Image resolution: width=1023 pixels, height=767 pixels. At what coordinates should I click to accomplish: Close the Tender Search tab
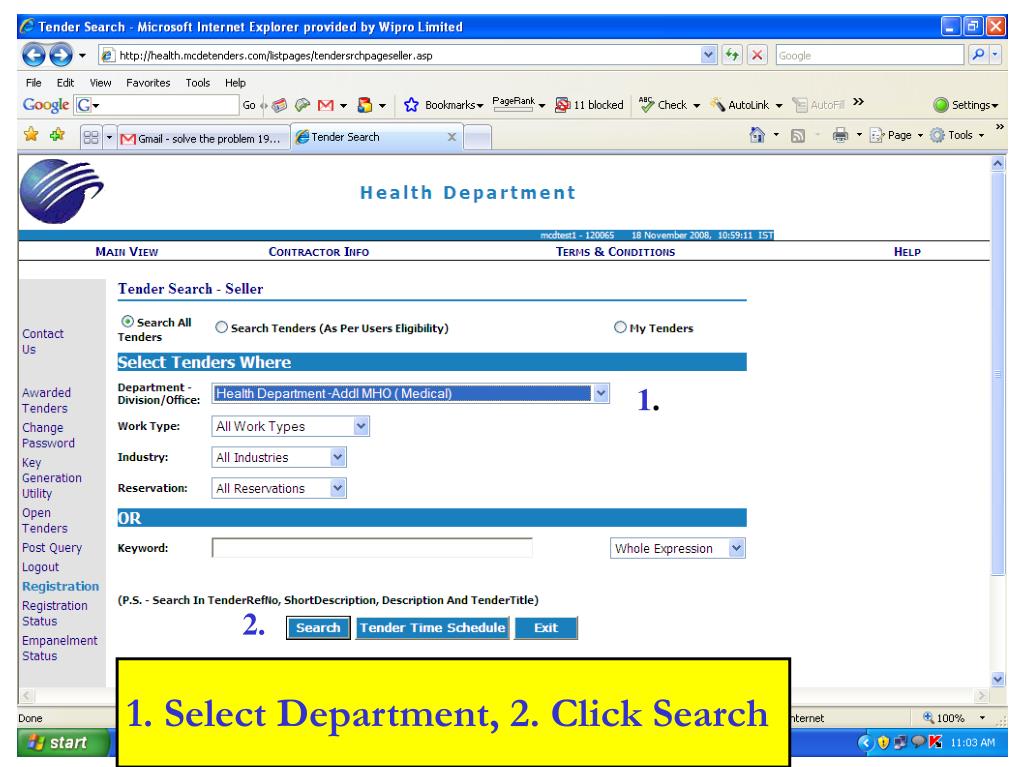(451, 137)
